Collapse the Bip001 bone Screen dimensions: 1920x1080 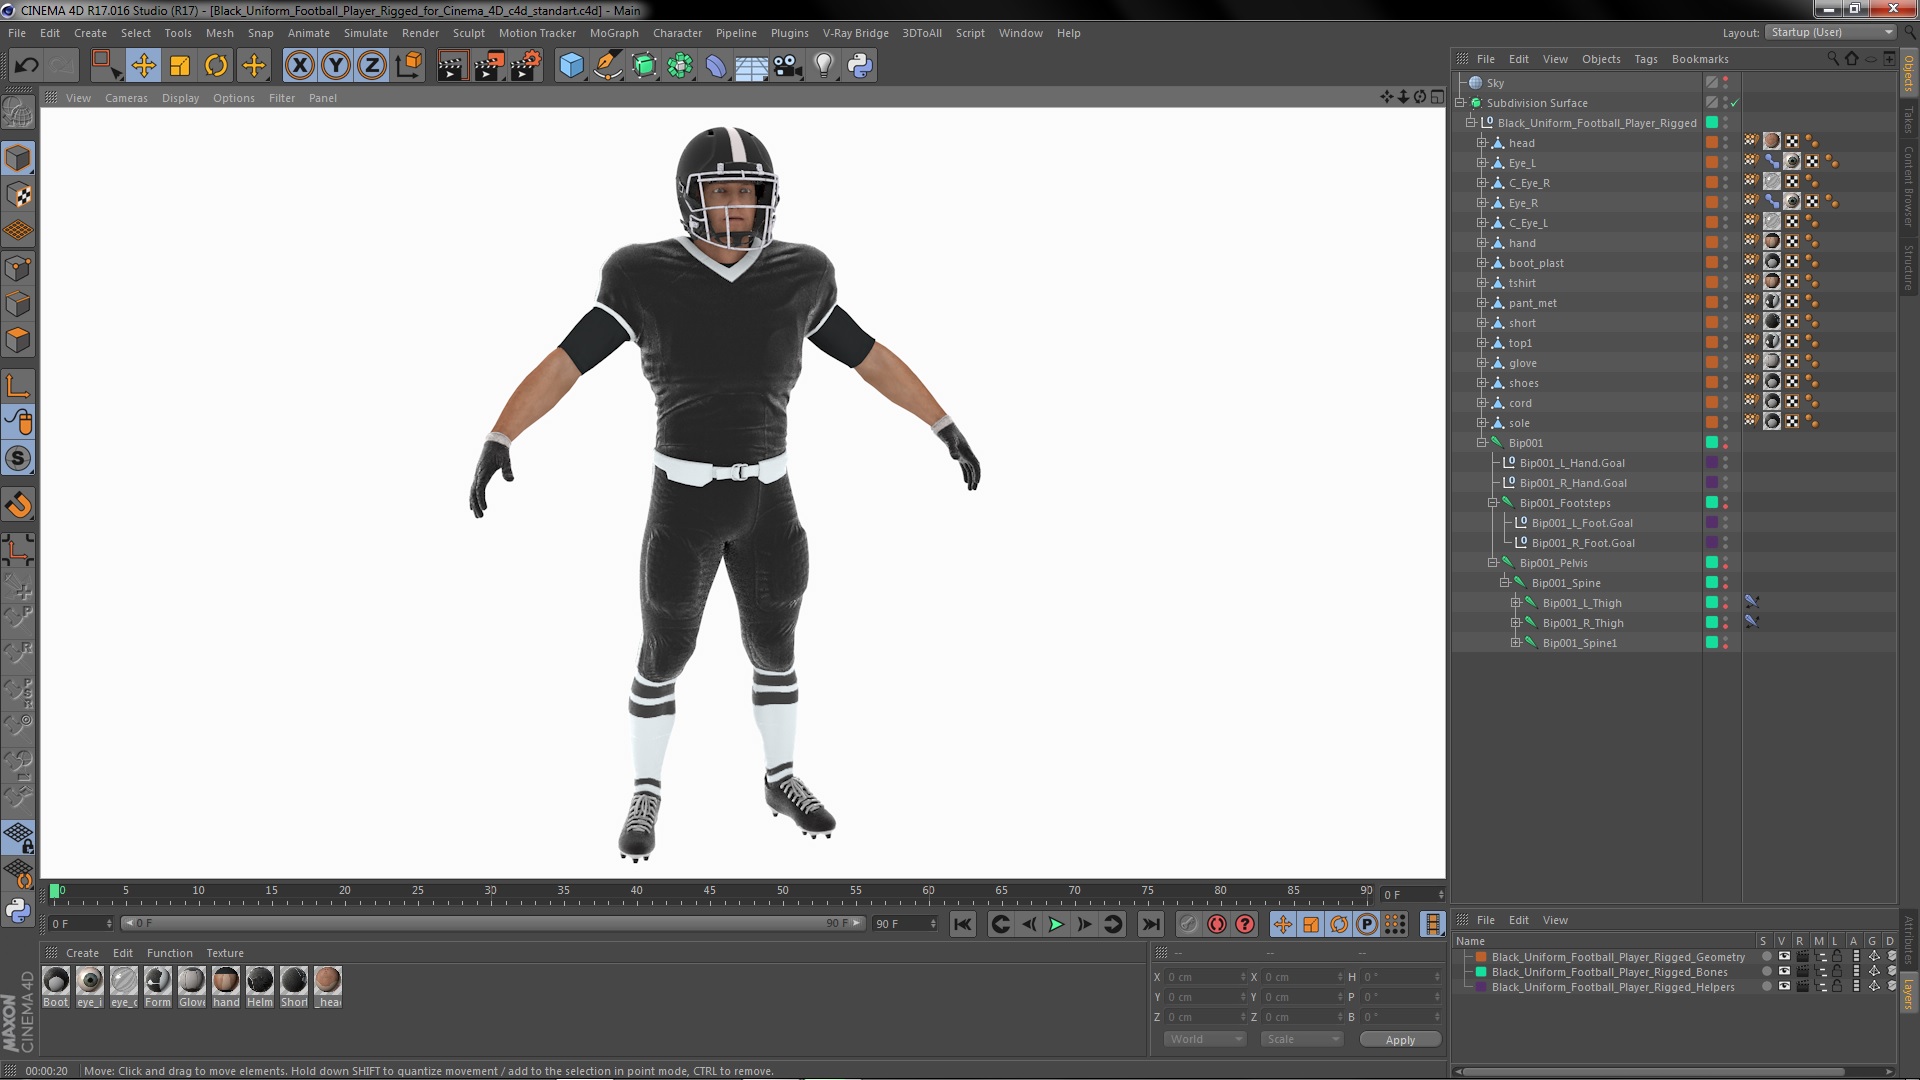click(x=1482, y=443)
